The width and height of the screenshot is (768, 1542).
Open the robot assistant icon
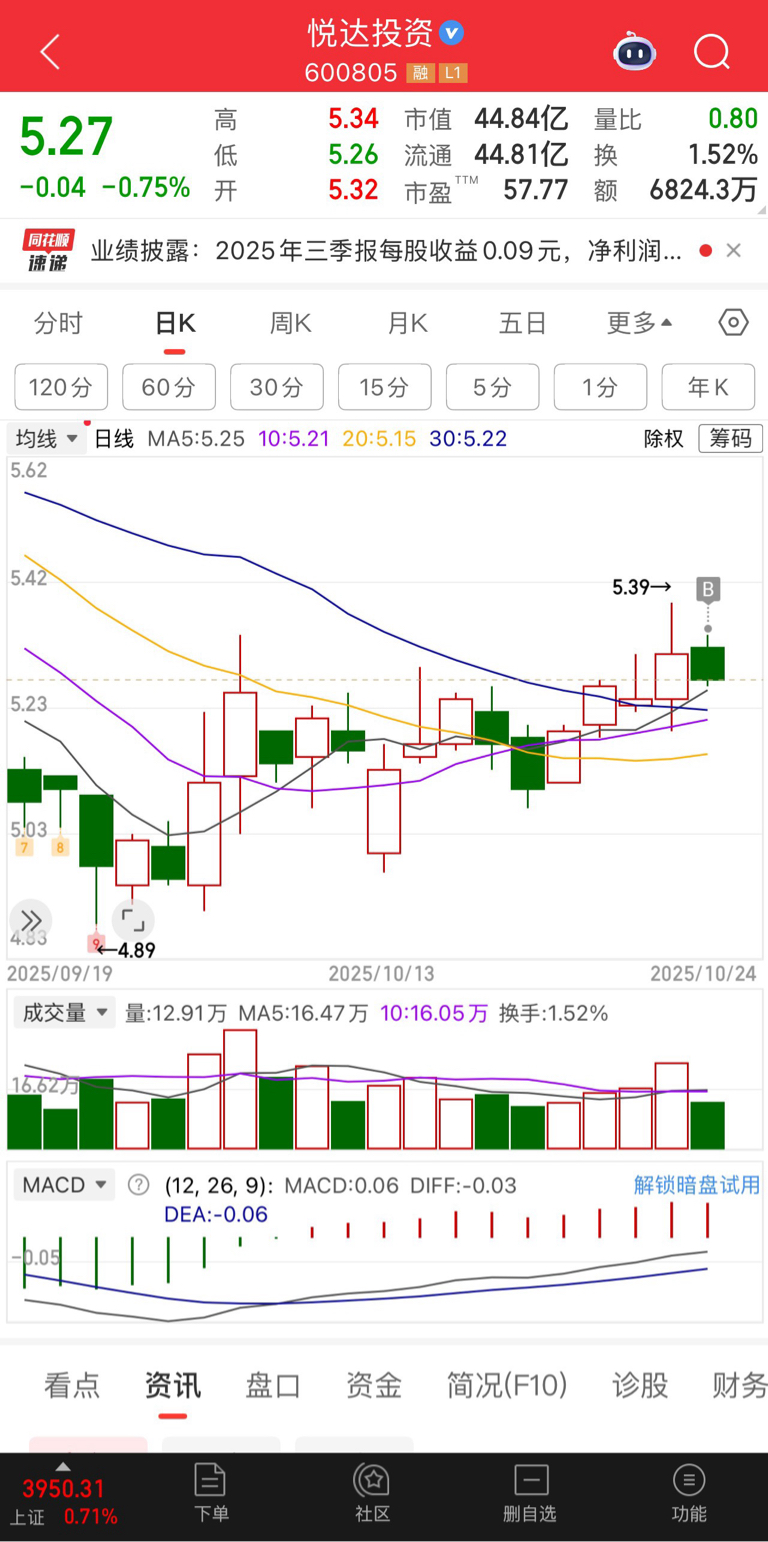pyautogui.click(x=635, y=51)
